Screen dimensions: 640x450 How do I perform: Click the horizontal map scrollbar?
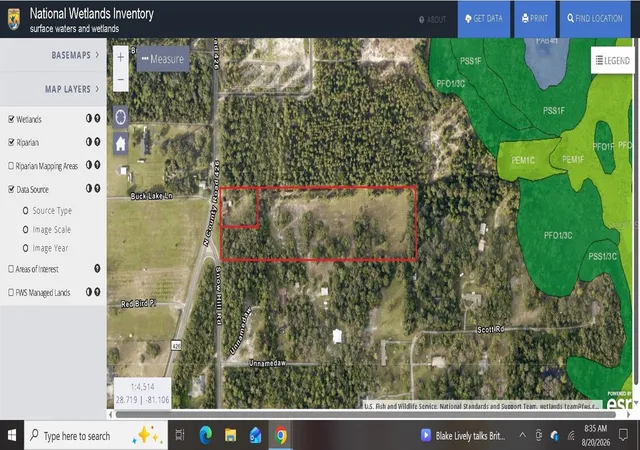365,414
